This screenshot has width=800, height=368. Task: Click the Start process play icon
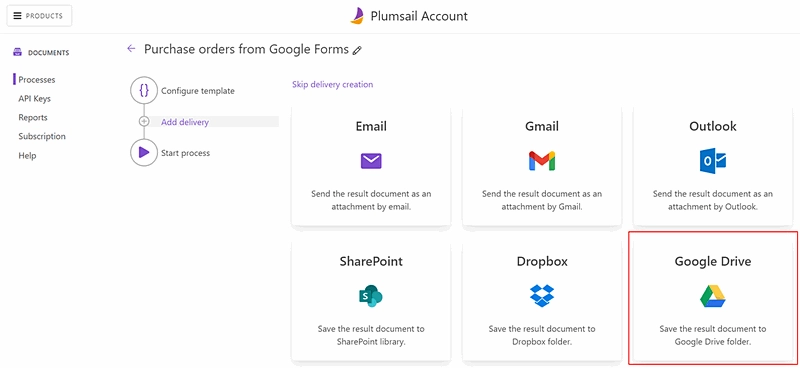pos(144,153)
